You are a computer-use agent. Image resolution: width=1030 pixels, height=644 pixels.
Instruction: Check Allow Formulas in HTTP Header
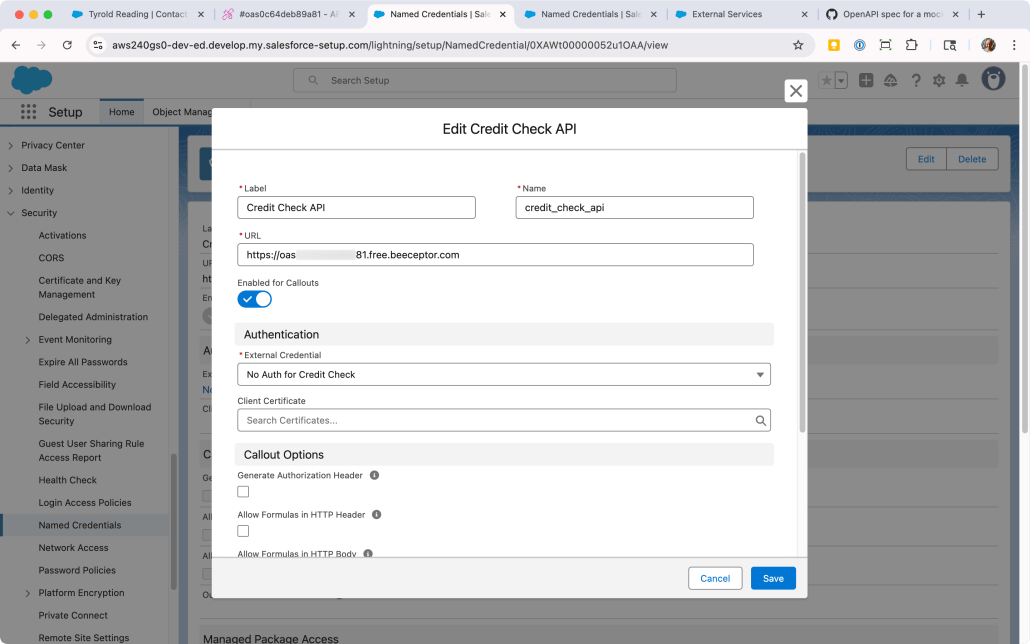tap(242, 530)
